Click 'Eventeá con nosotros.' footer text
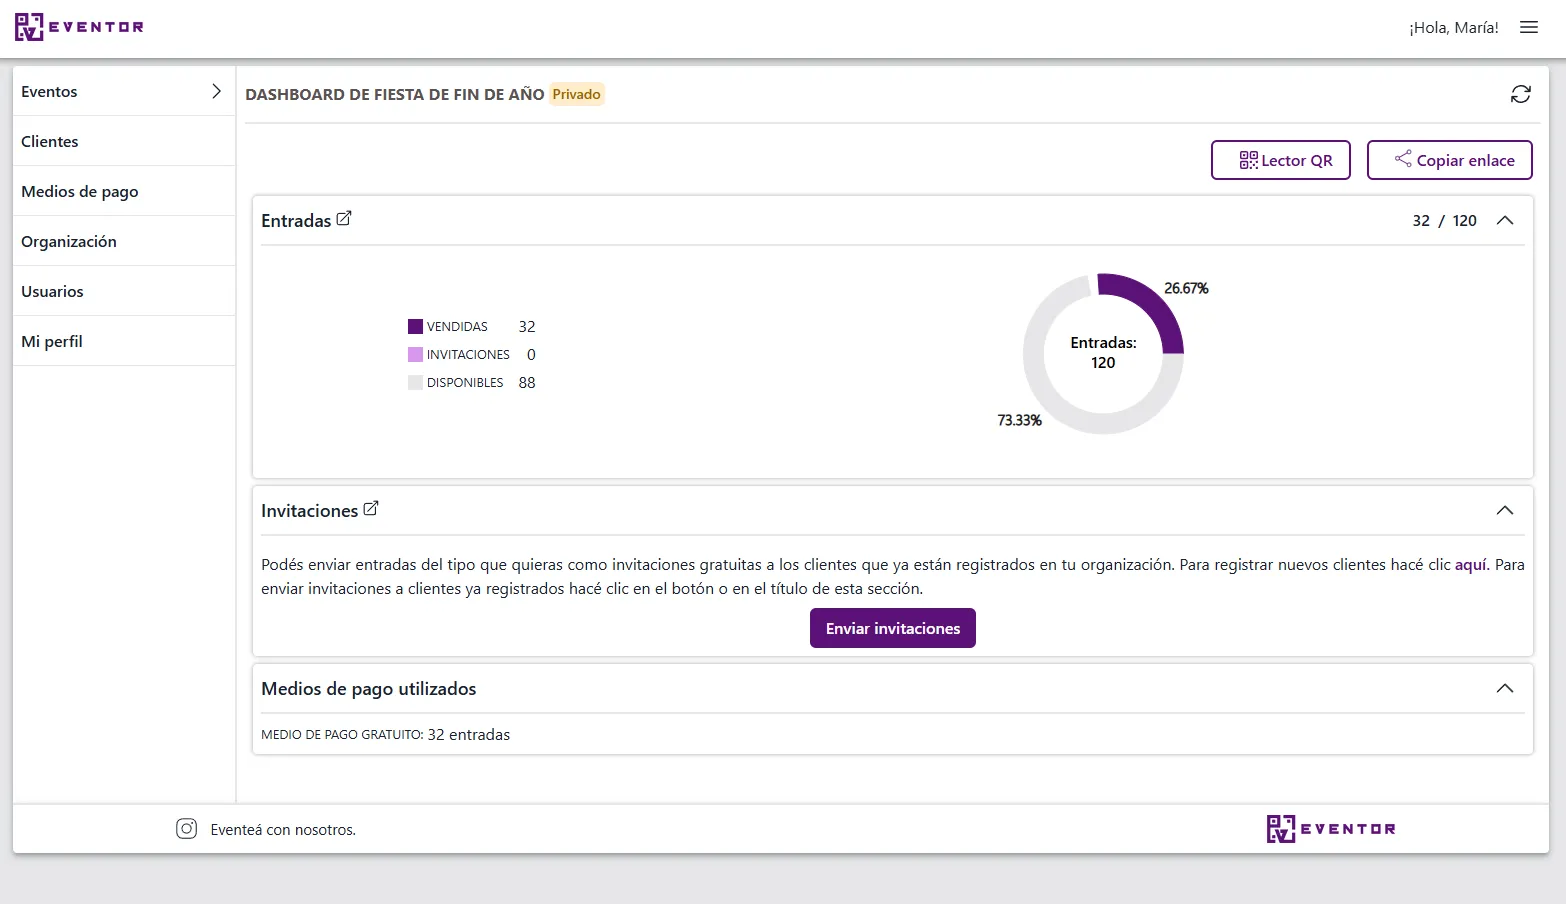Viewport: 1566px width, 904px height. coord(283,830)
